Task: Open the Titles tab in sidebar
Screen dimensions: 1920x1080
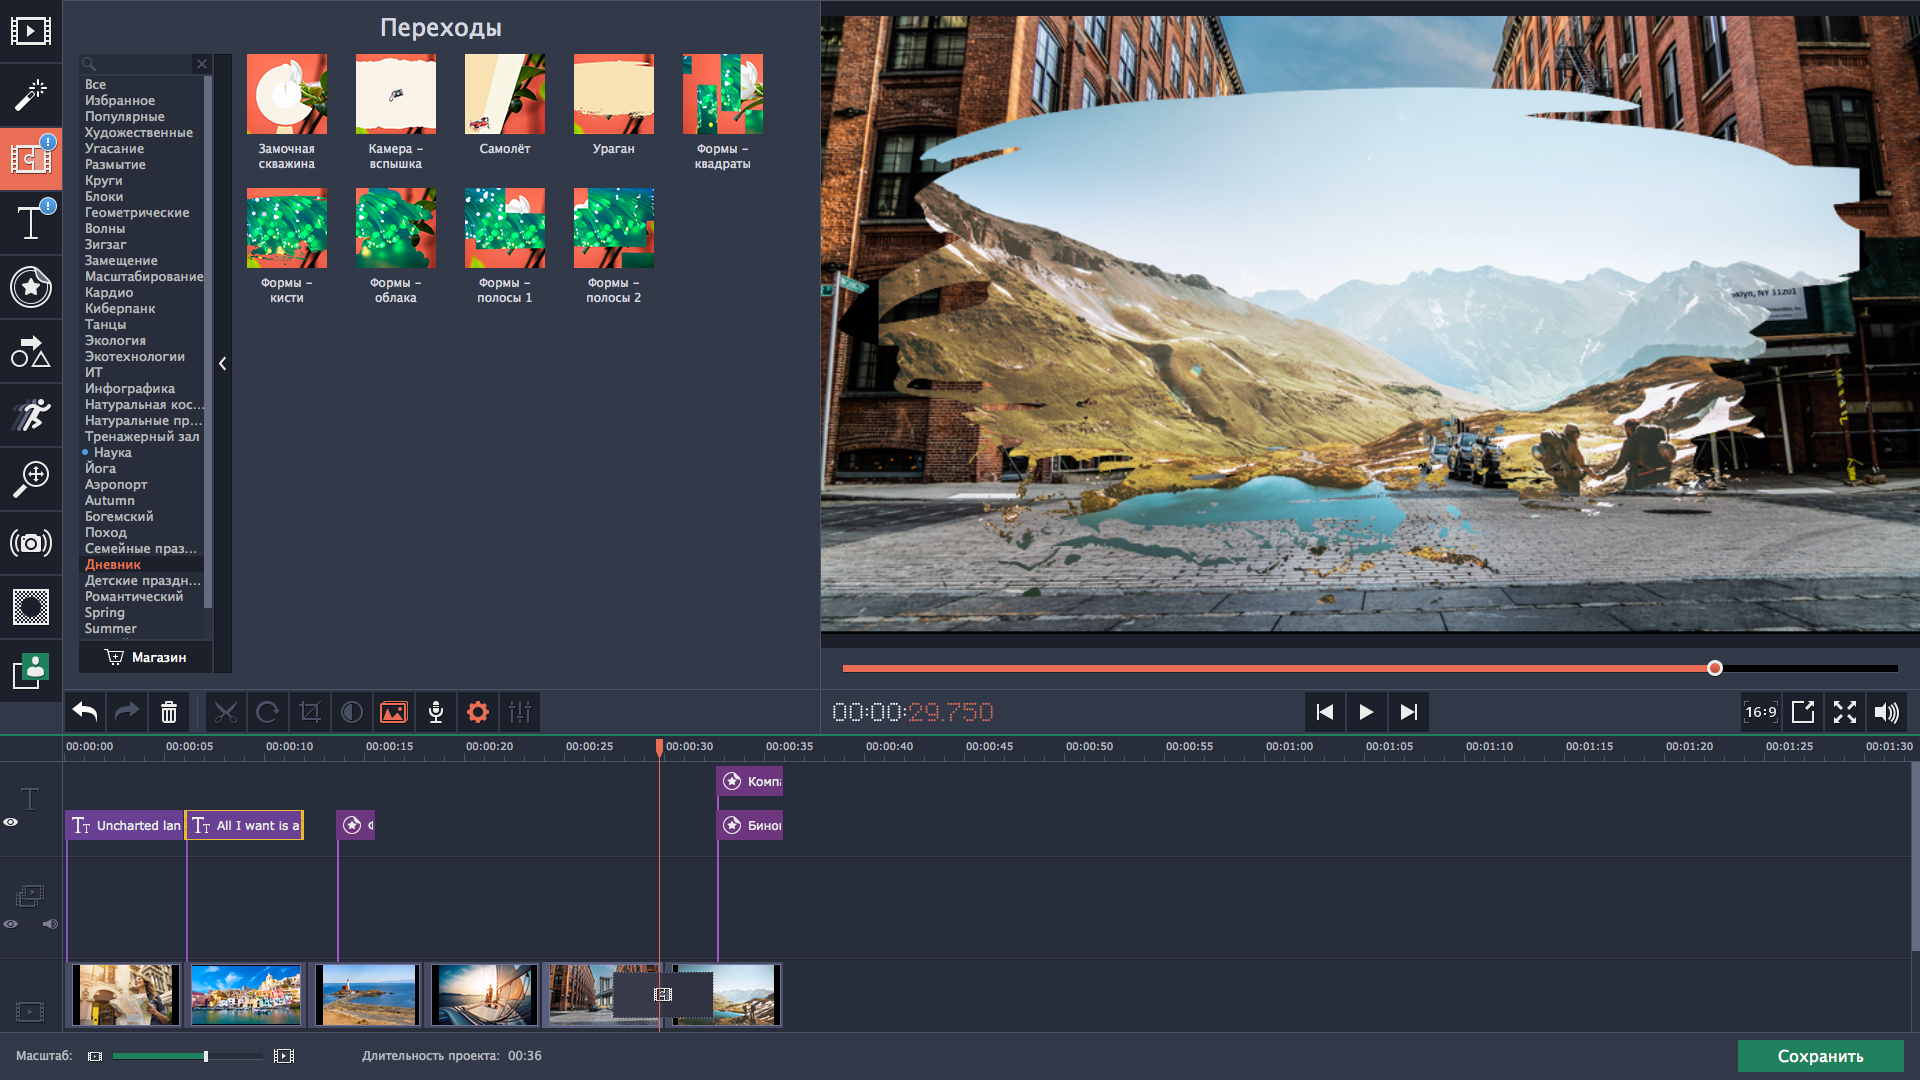Action: 31,222
